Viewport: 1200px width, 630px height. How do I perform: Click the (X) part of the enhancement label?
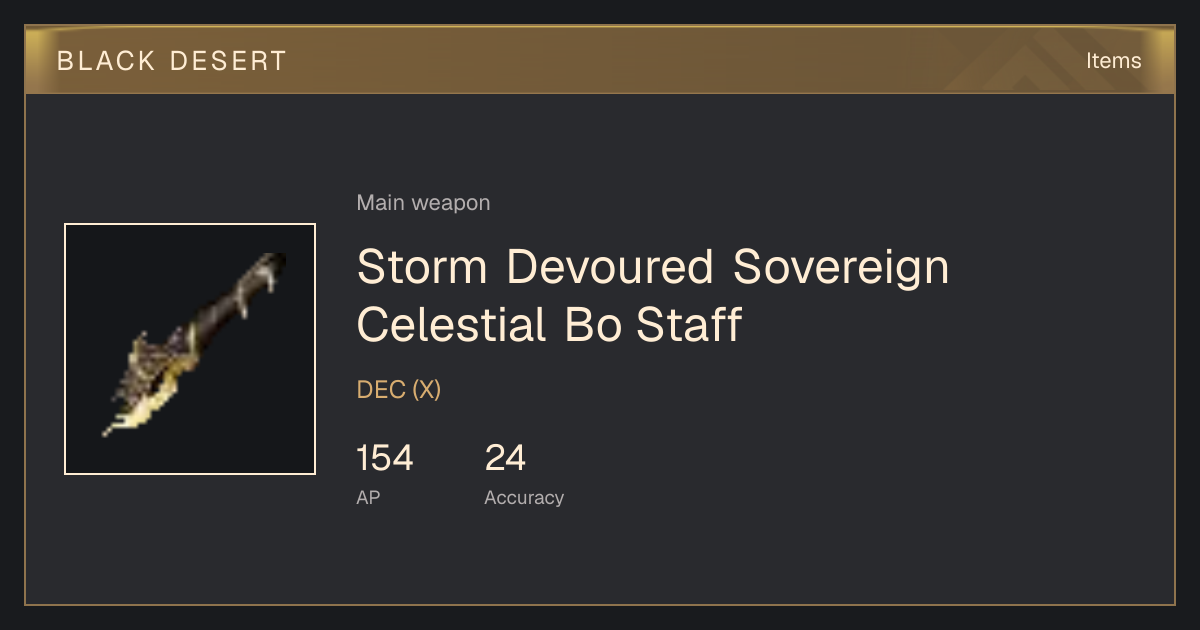(426, 390)
